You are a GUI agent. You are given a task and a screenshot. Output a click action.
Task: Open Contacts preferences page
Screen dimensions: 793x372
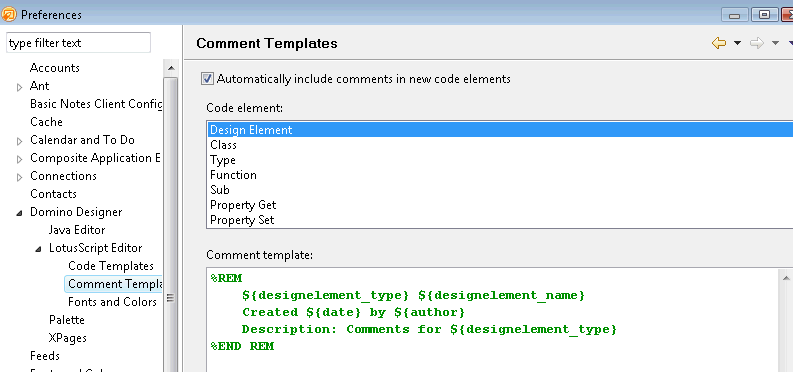(53, 194)
